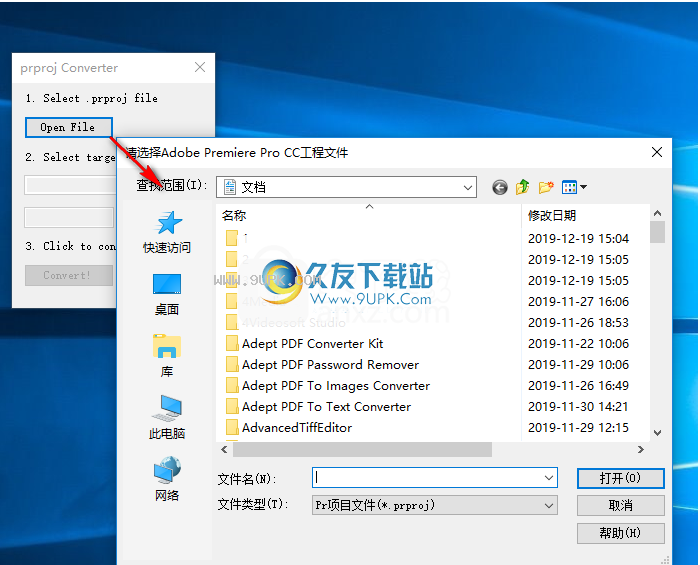The width and height of the screenshot is (700, 565).
Task: Click the vertical scrollbar thumb in file list
Action: coord(657,232)
